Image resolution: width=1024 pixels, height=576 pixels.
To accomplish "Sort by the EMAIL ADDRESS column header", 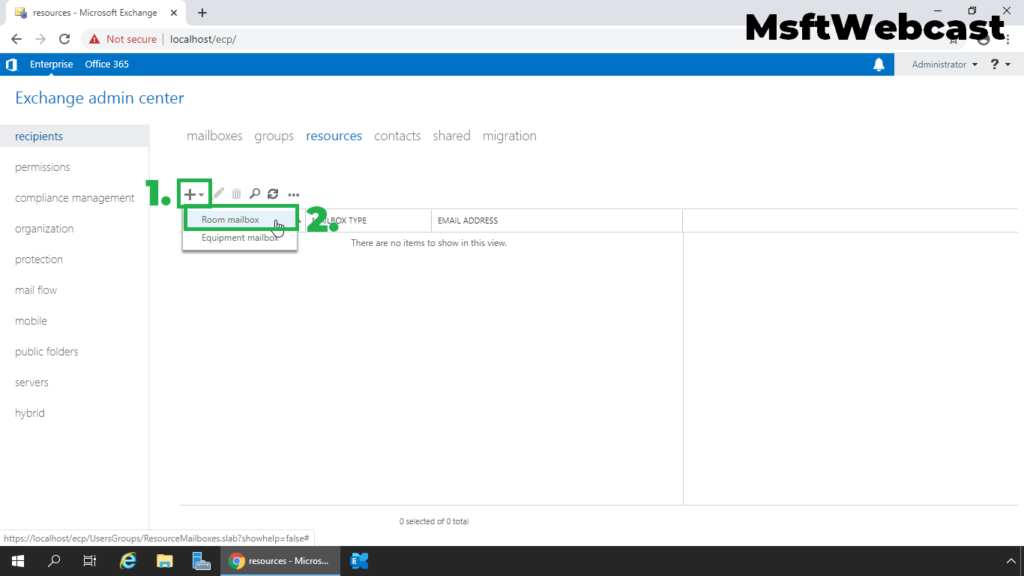I will [x=468, y=221].
